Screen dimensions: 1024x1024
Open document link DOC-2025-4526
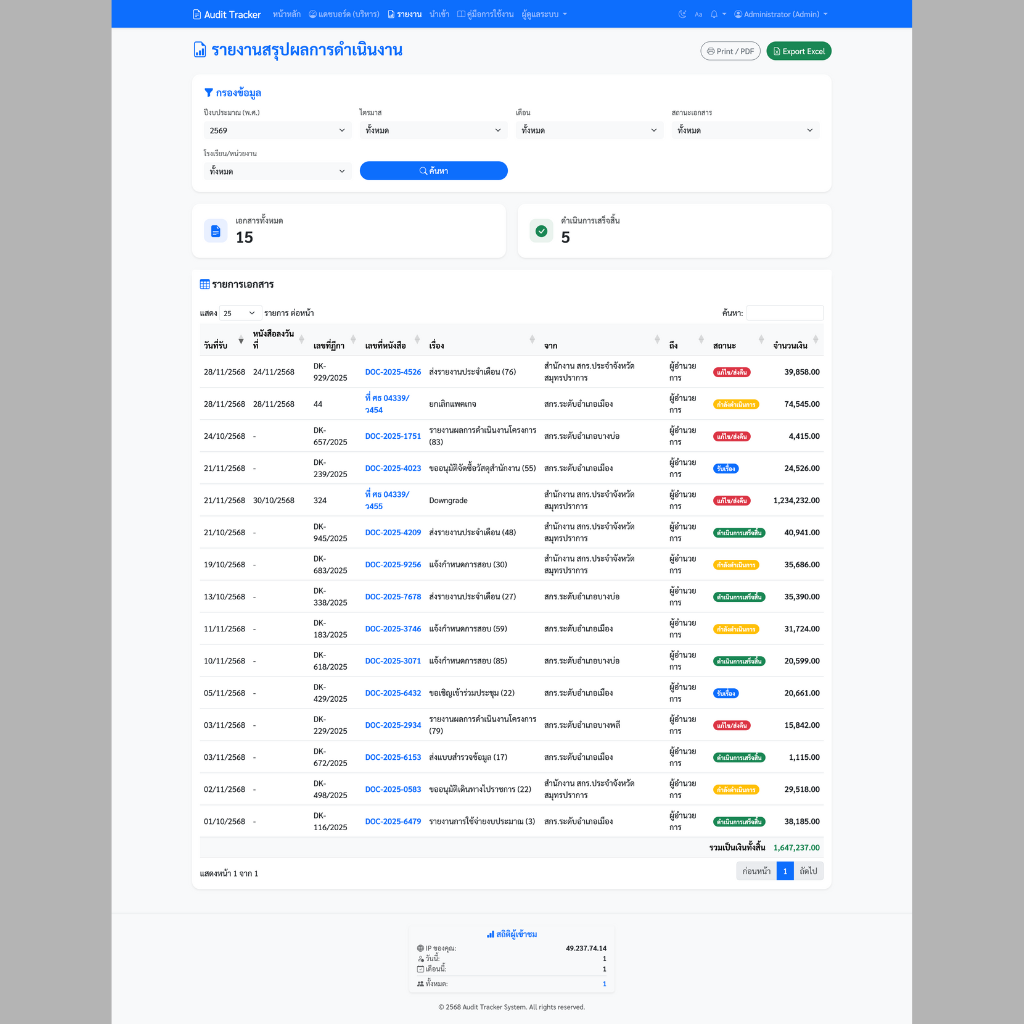[x=393, y=372]
